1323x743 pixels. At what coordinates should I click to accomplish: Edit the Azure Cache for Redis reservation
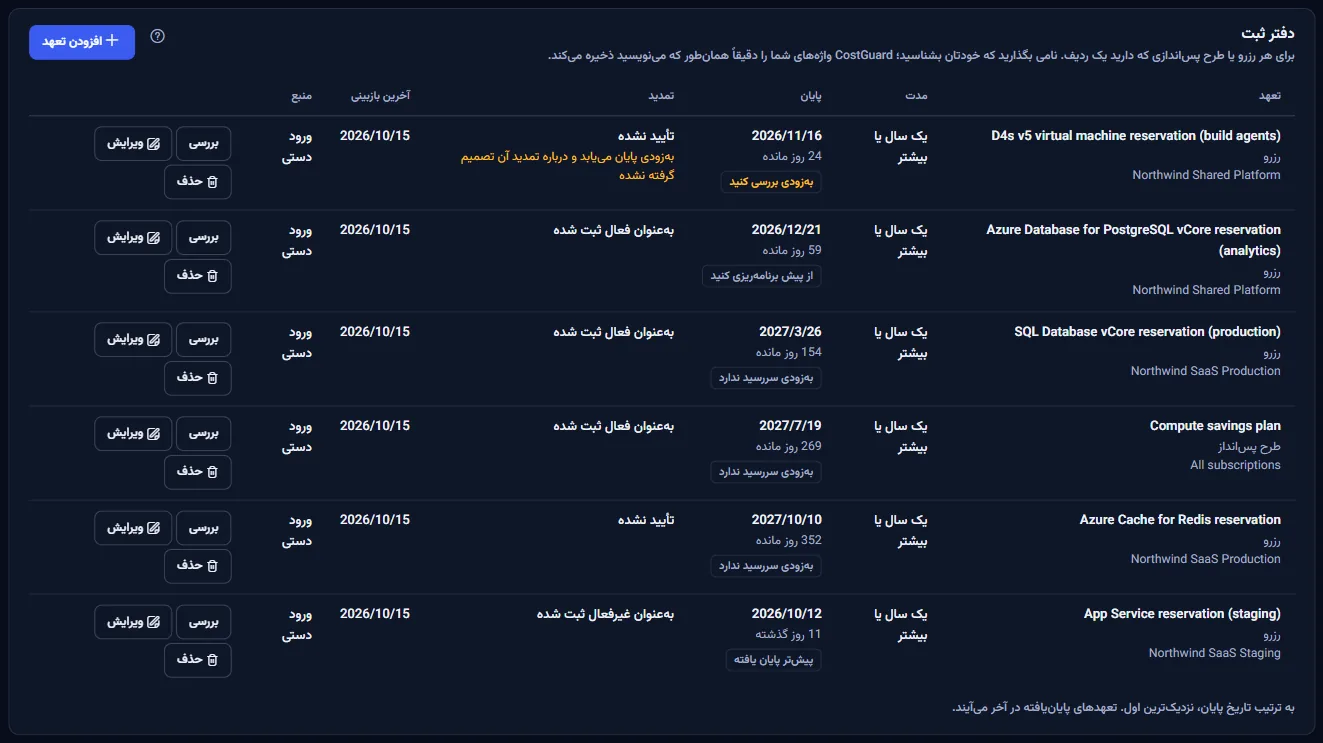[133, 527]
